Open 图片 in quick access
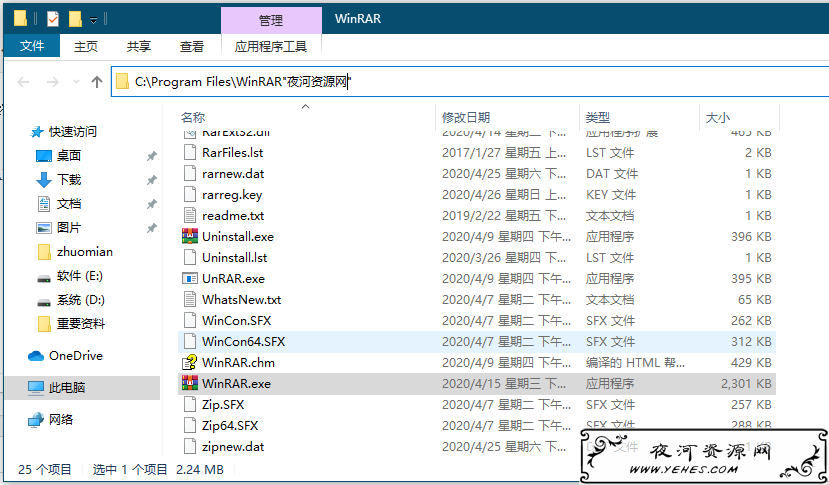The width and height of the screenshot is (829, 485). point(69,228)
